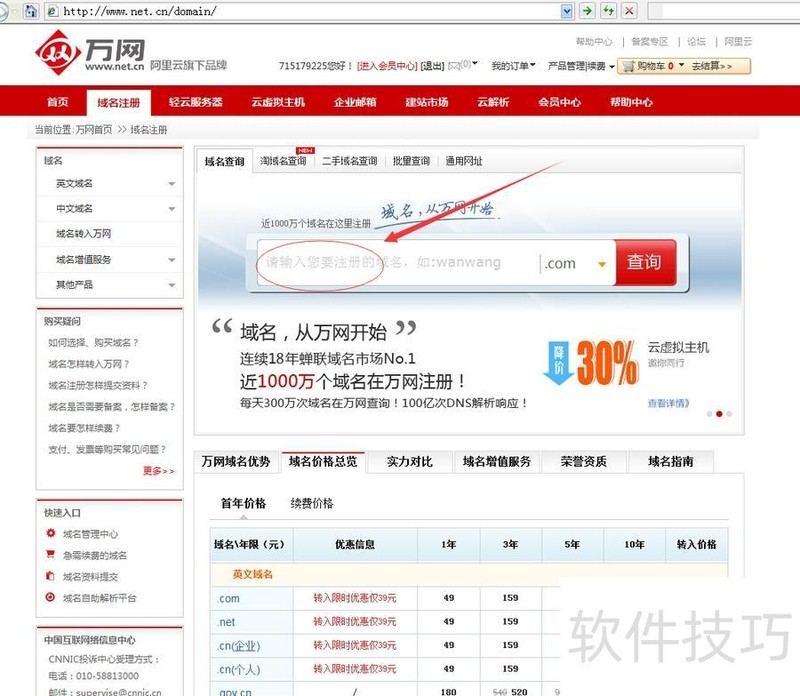Select 续费价格 sub-tab

click(312, 504)
